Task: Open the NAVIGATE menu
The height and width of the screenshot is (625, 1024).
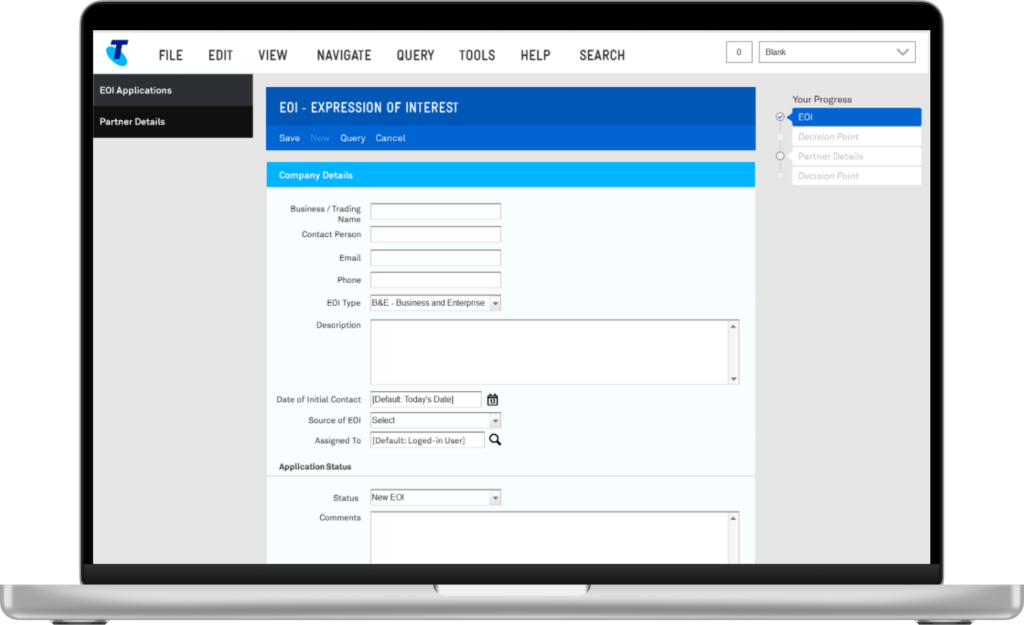Action: click(x=343, y=55)
